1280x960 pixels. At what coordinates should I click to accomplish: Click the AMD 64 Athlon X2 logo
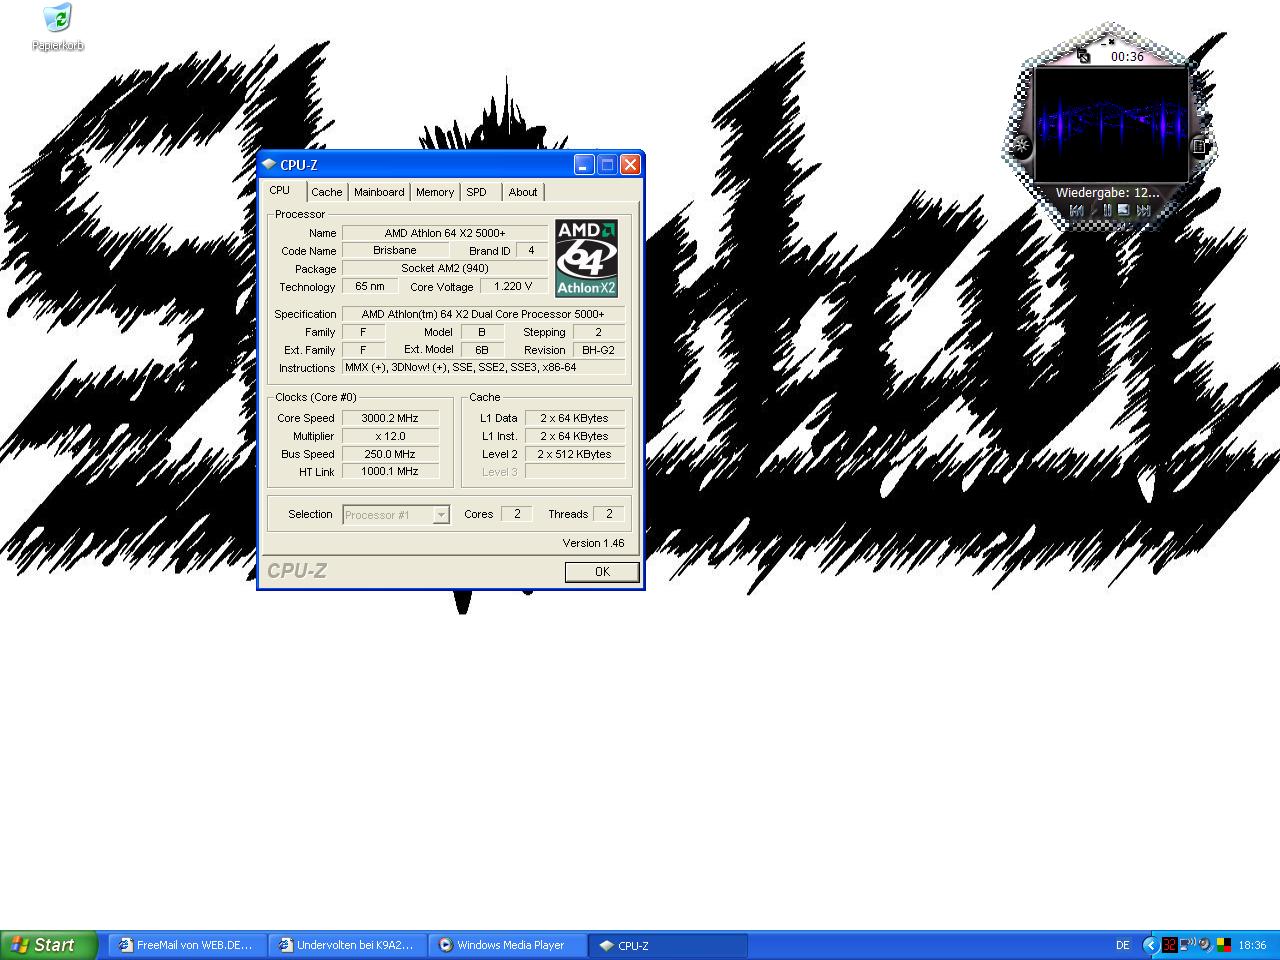coord(586,258)
